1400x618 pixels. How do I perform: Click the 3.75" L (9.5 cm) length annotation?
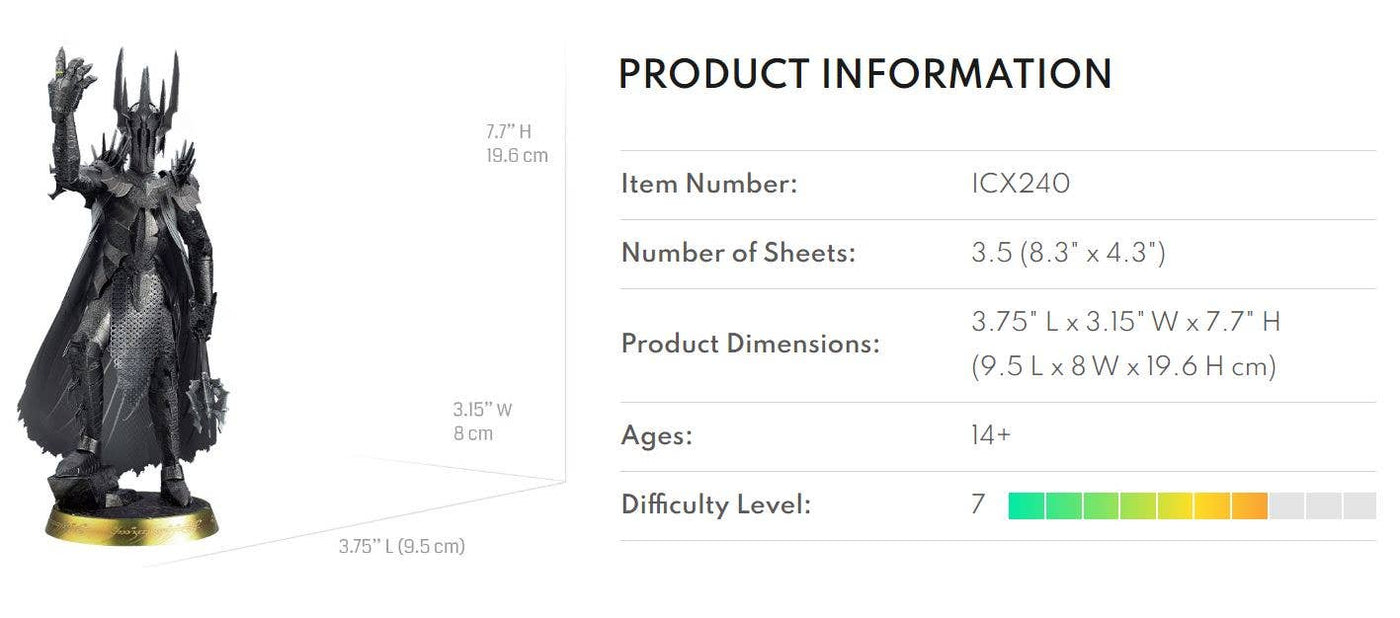click(x=401, y=546)
